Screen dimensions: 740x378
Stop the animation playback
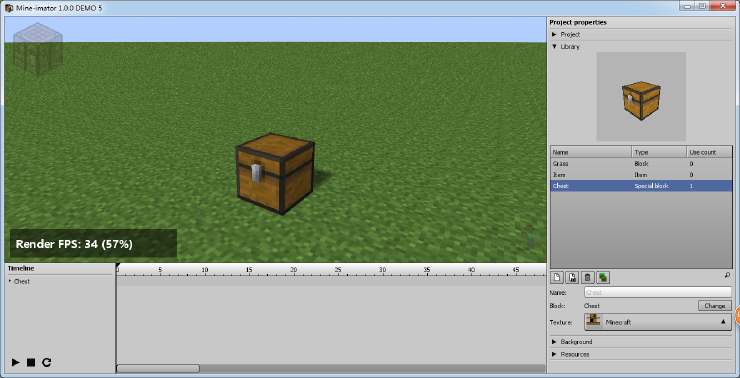[31, 362]
